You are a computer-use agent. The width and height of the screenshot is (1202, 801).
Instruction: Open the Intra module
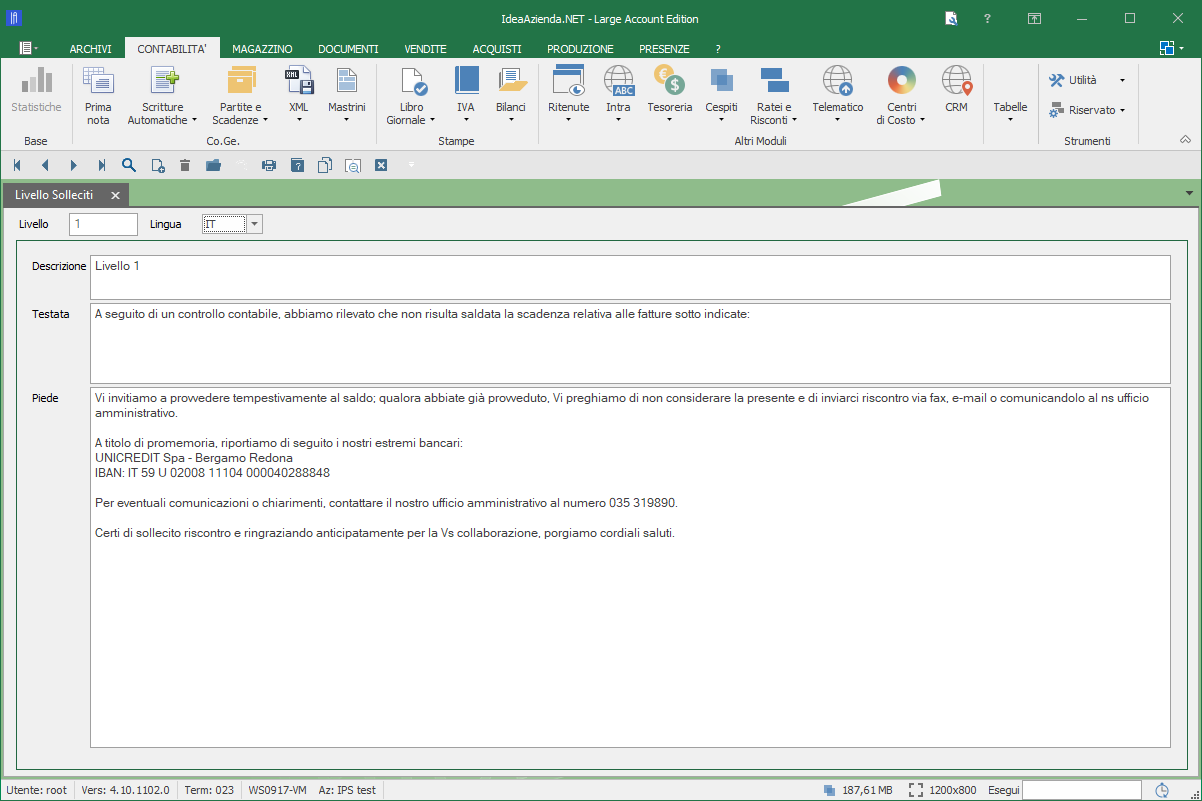(619, 96)
